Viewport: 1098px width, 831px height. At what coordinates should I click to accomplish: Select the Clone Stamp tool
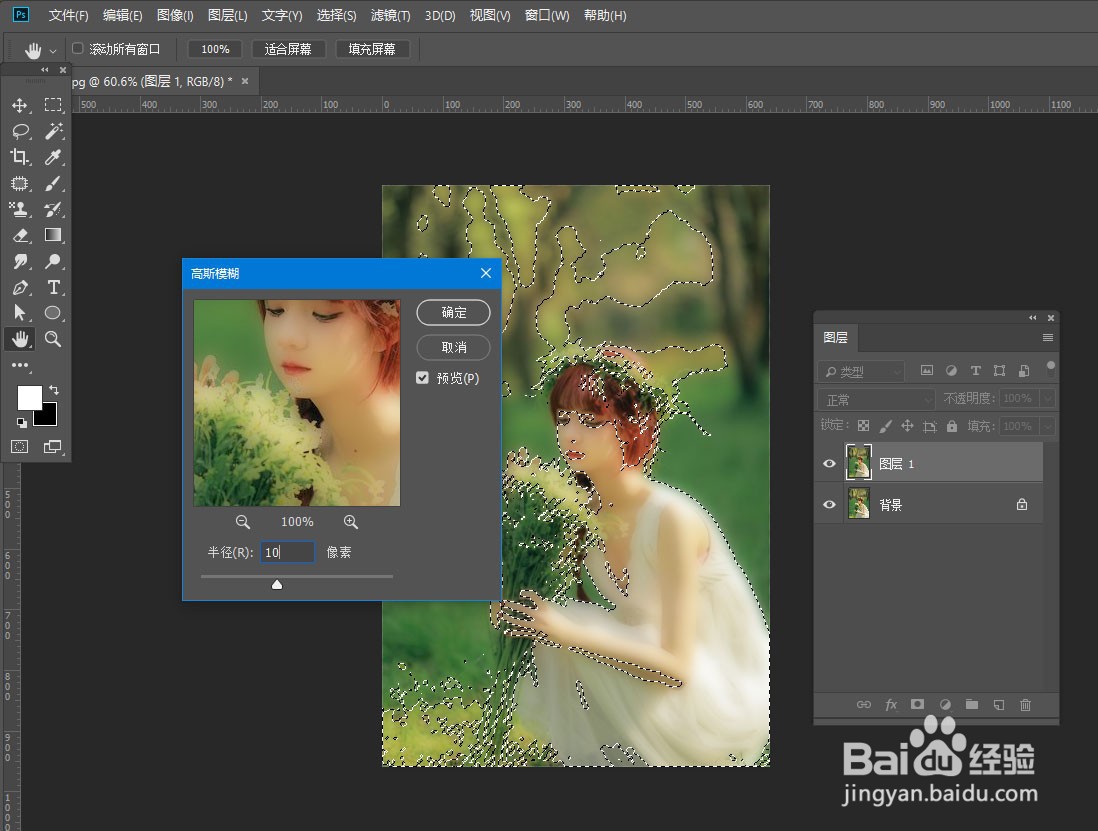tap(20, 209)
